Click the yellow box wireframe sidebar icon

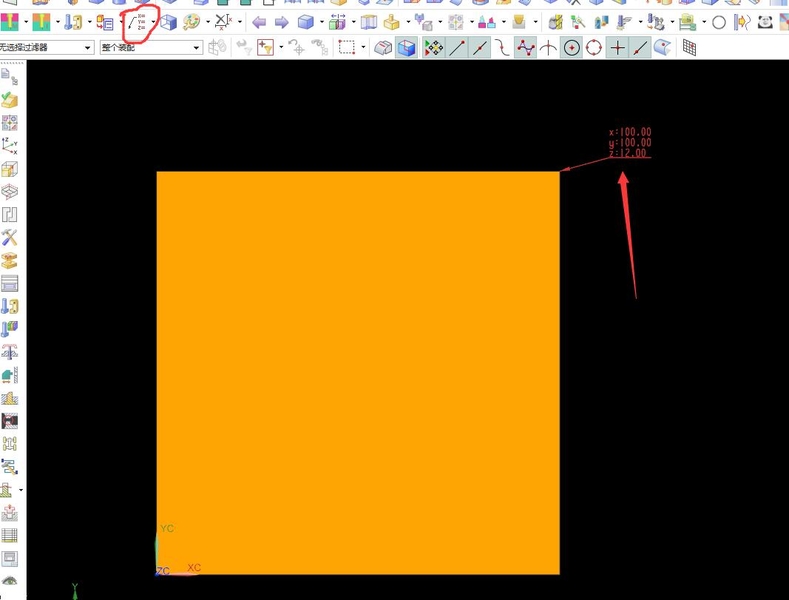(x=10, y=169)
